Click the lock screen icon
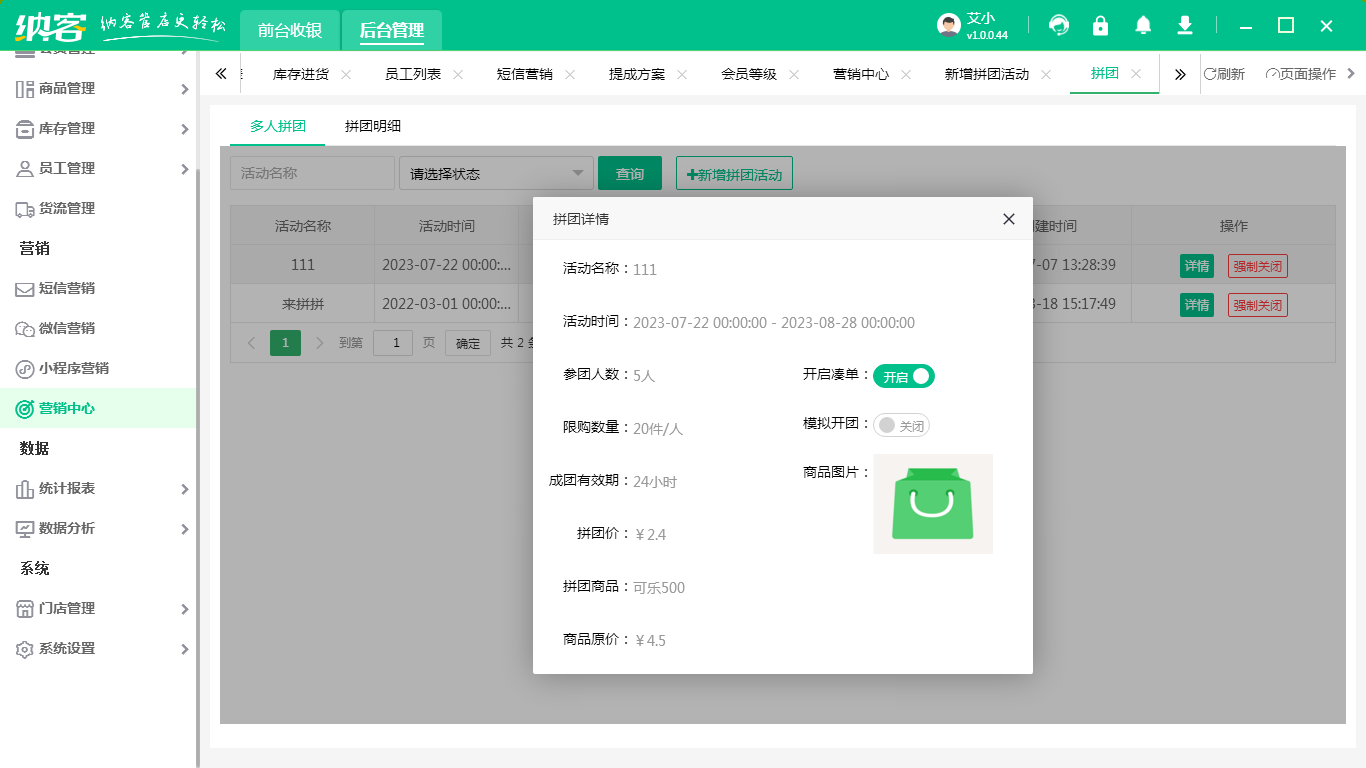 coord(1101,26)
